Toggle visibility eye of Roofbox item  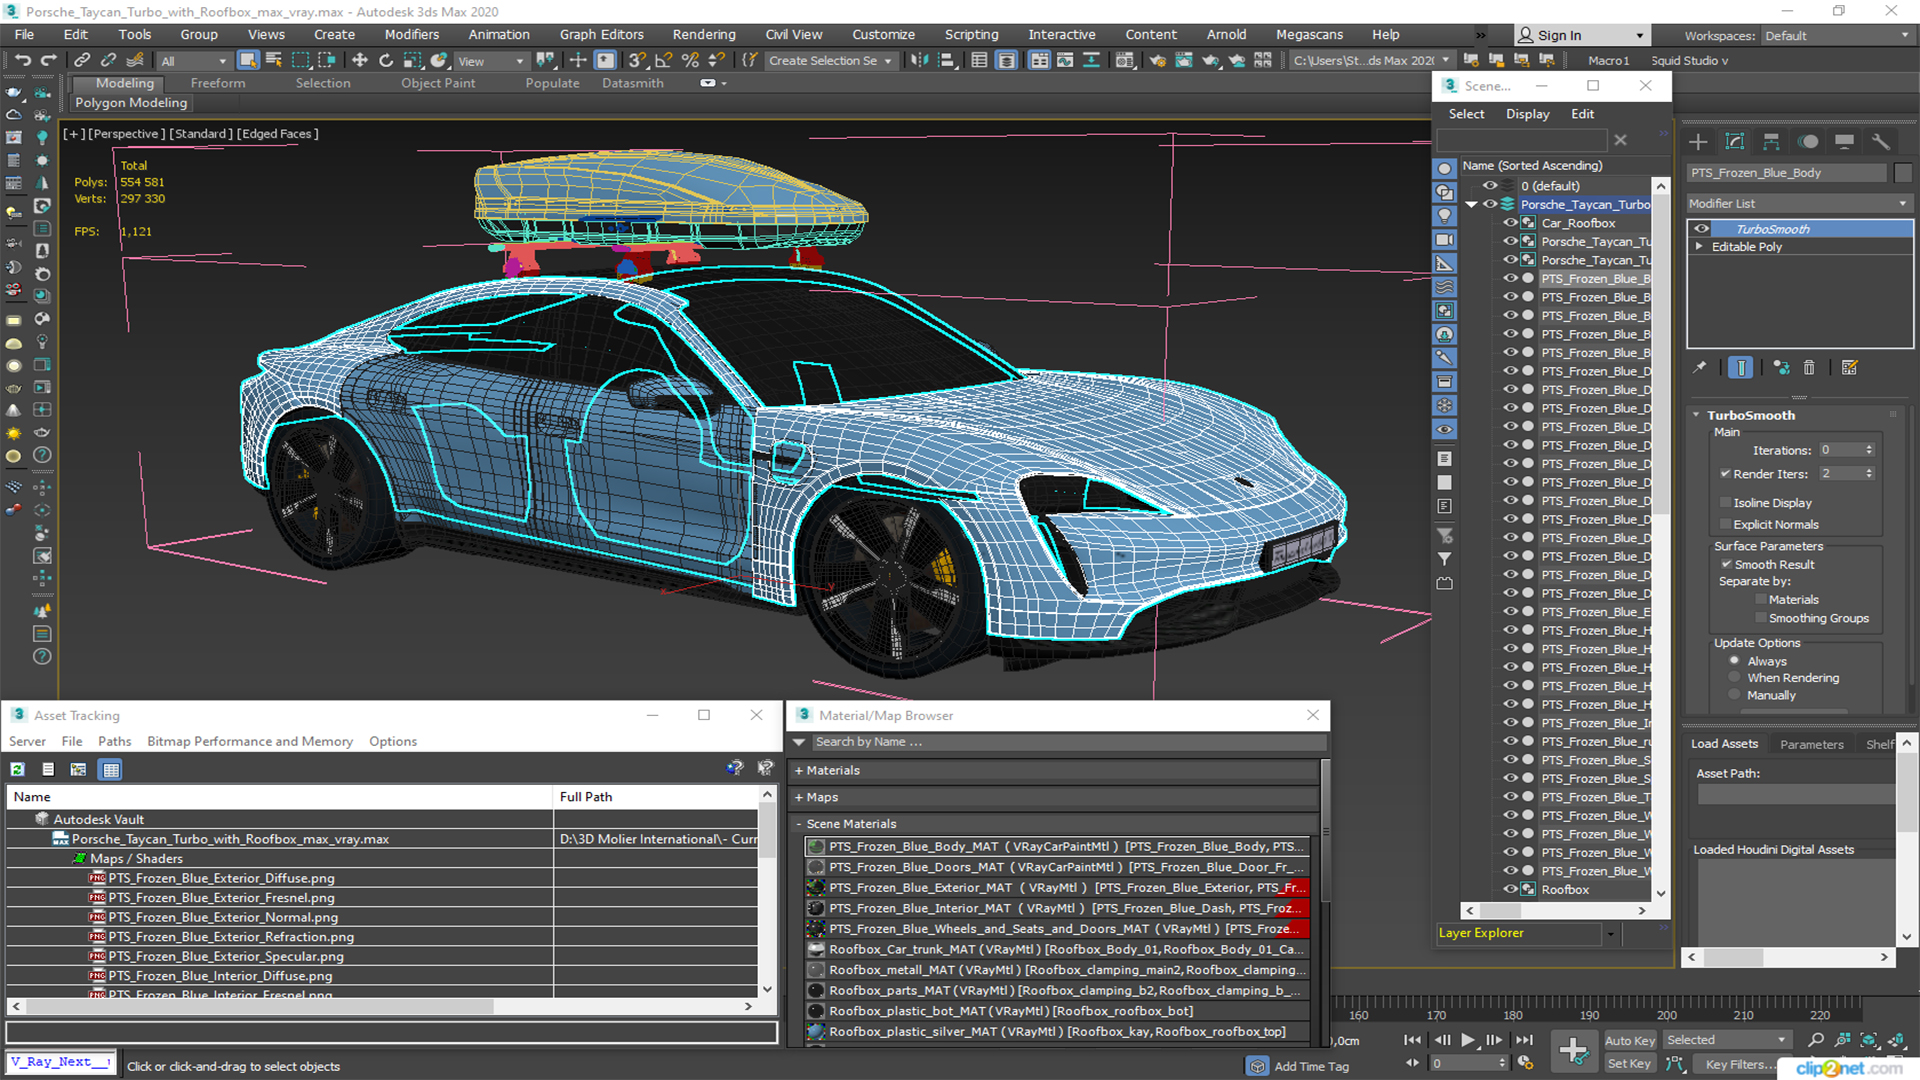[x=1510, y=889]
